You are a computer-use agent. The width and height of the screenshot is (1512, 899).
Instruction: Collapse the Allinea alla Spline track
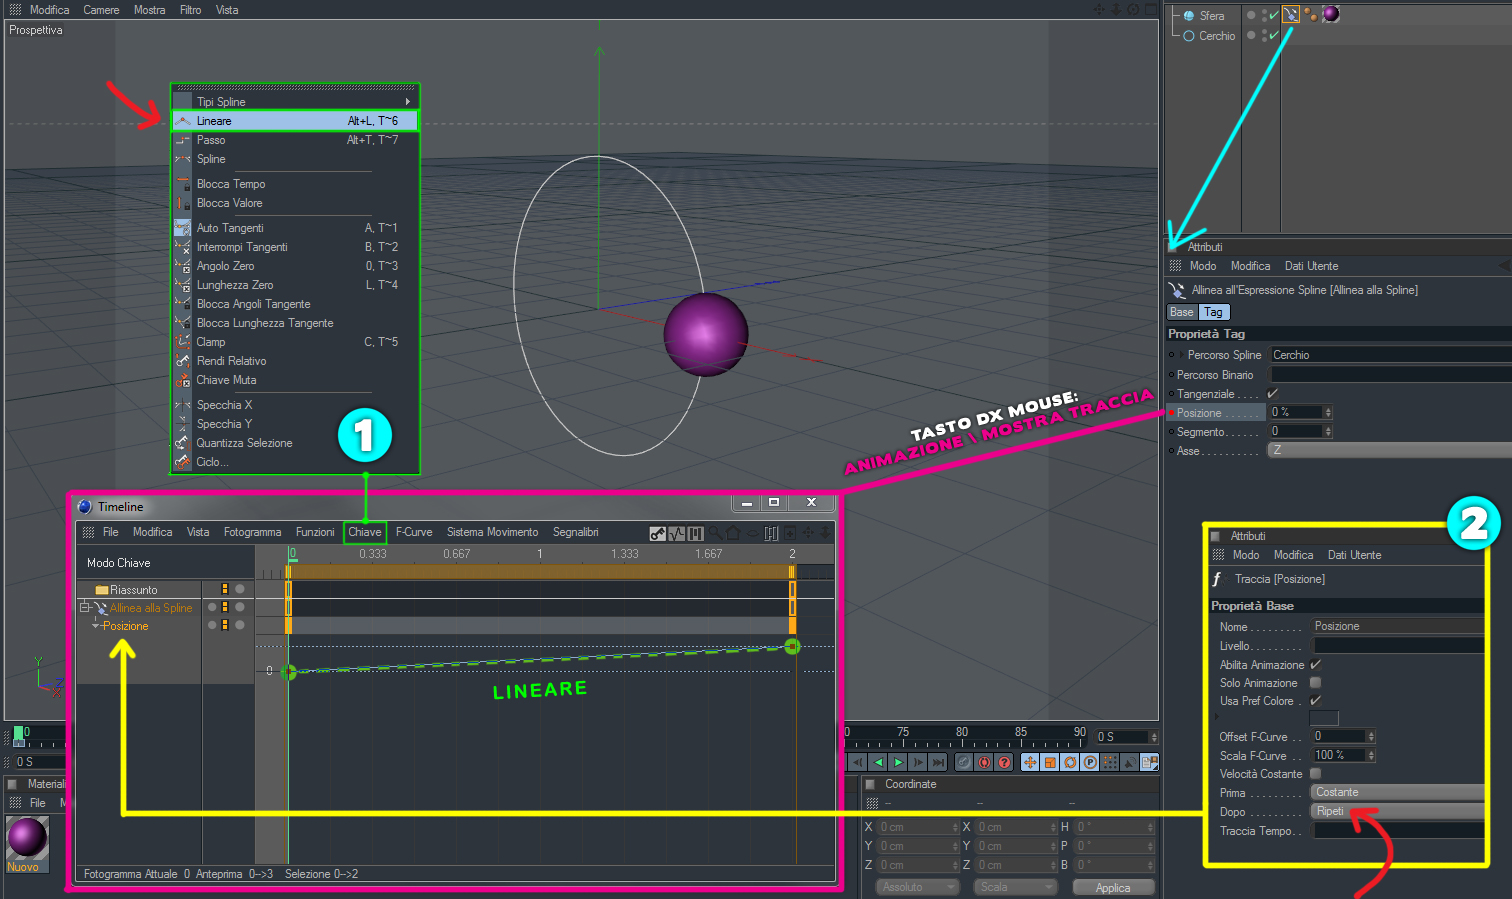coord(85,607)
